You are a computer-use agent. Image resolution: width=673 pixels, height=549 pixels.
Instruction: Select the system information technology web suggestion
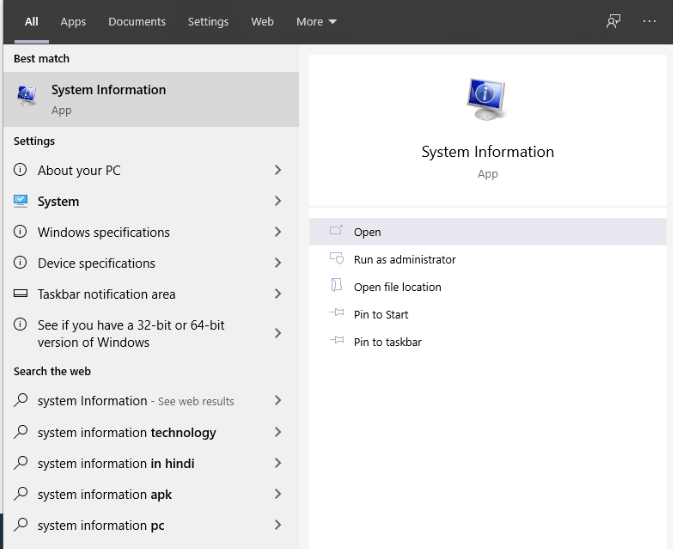(x=126, y=433)
